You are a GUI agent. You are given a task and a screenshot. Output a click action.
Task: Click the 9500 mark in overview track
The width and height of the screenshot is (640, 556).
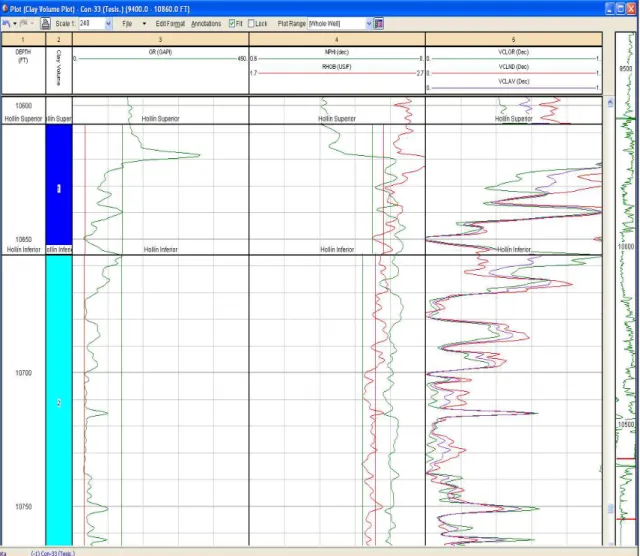point(626,69)
